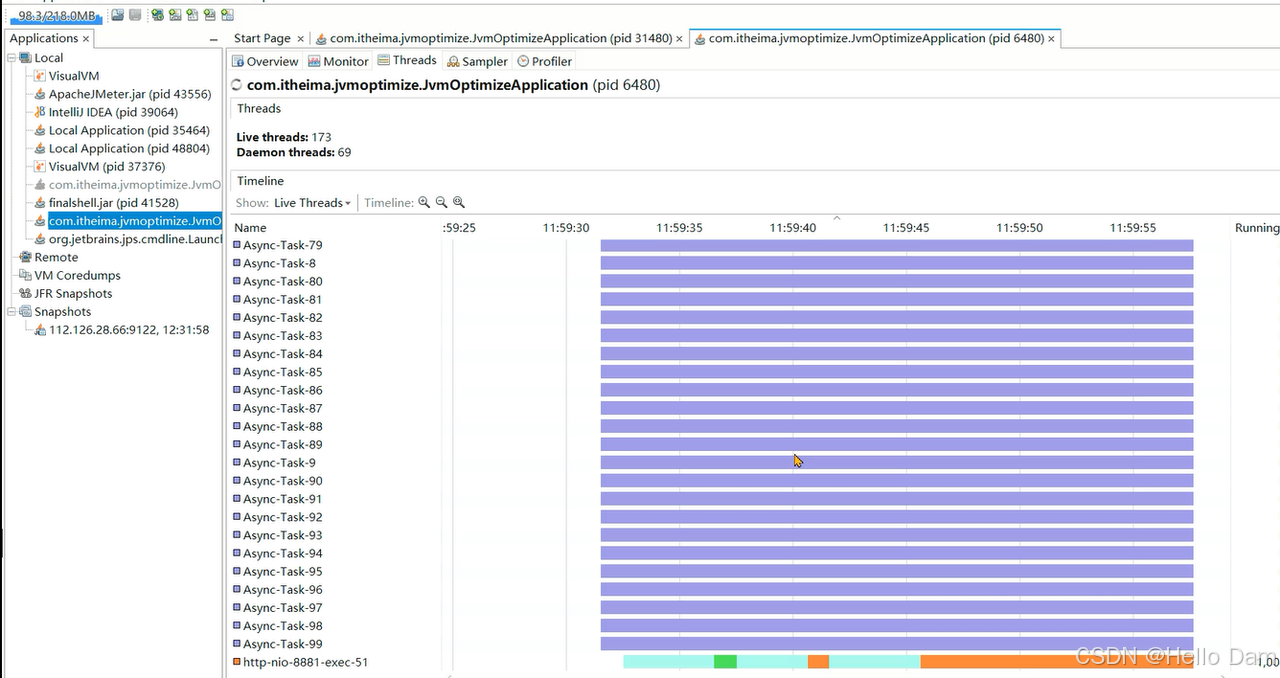Collapse the Local tree node
The image size is (1280, 678).
[x=12, y=58]
